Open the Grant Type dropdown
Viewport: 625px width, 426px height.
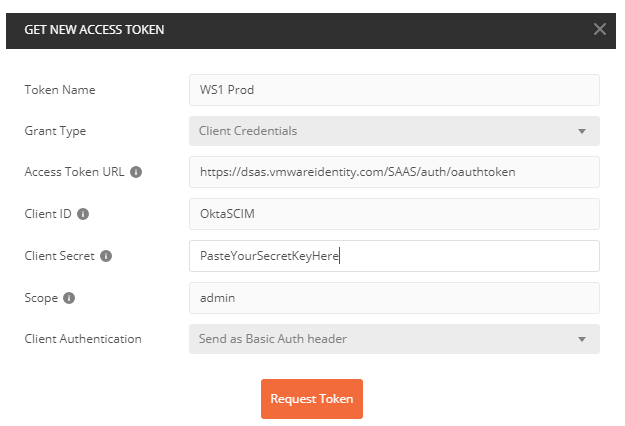(x=393, y=131)
